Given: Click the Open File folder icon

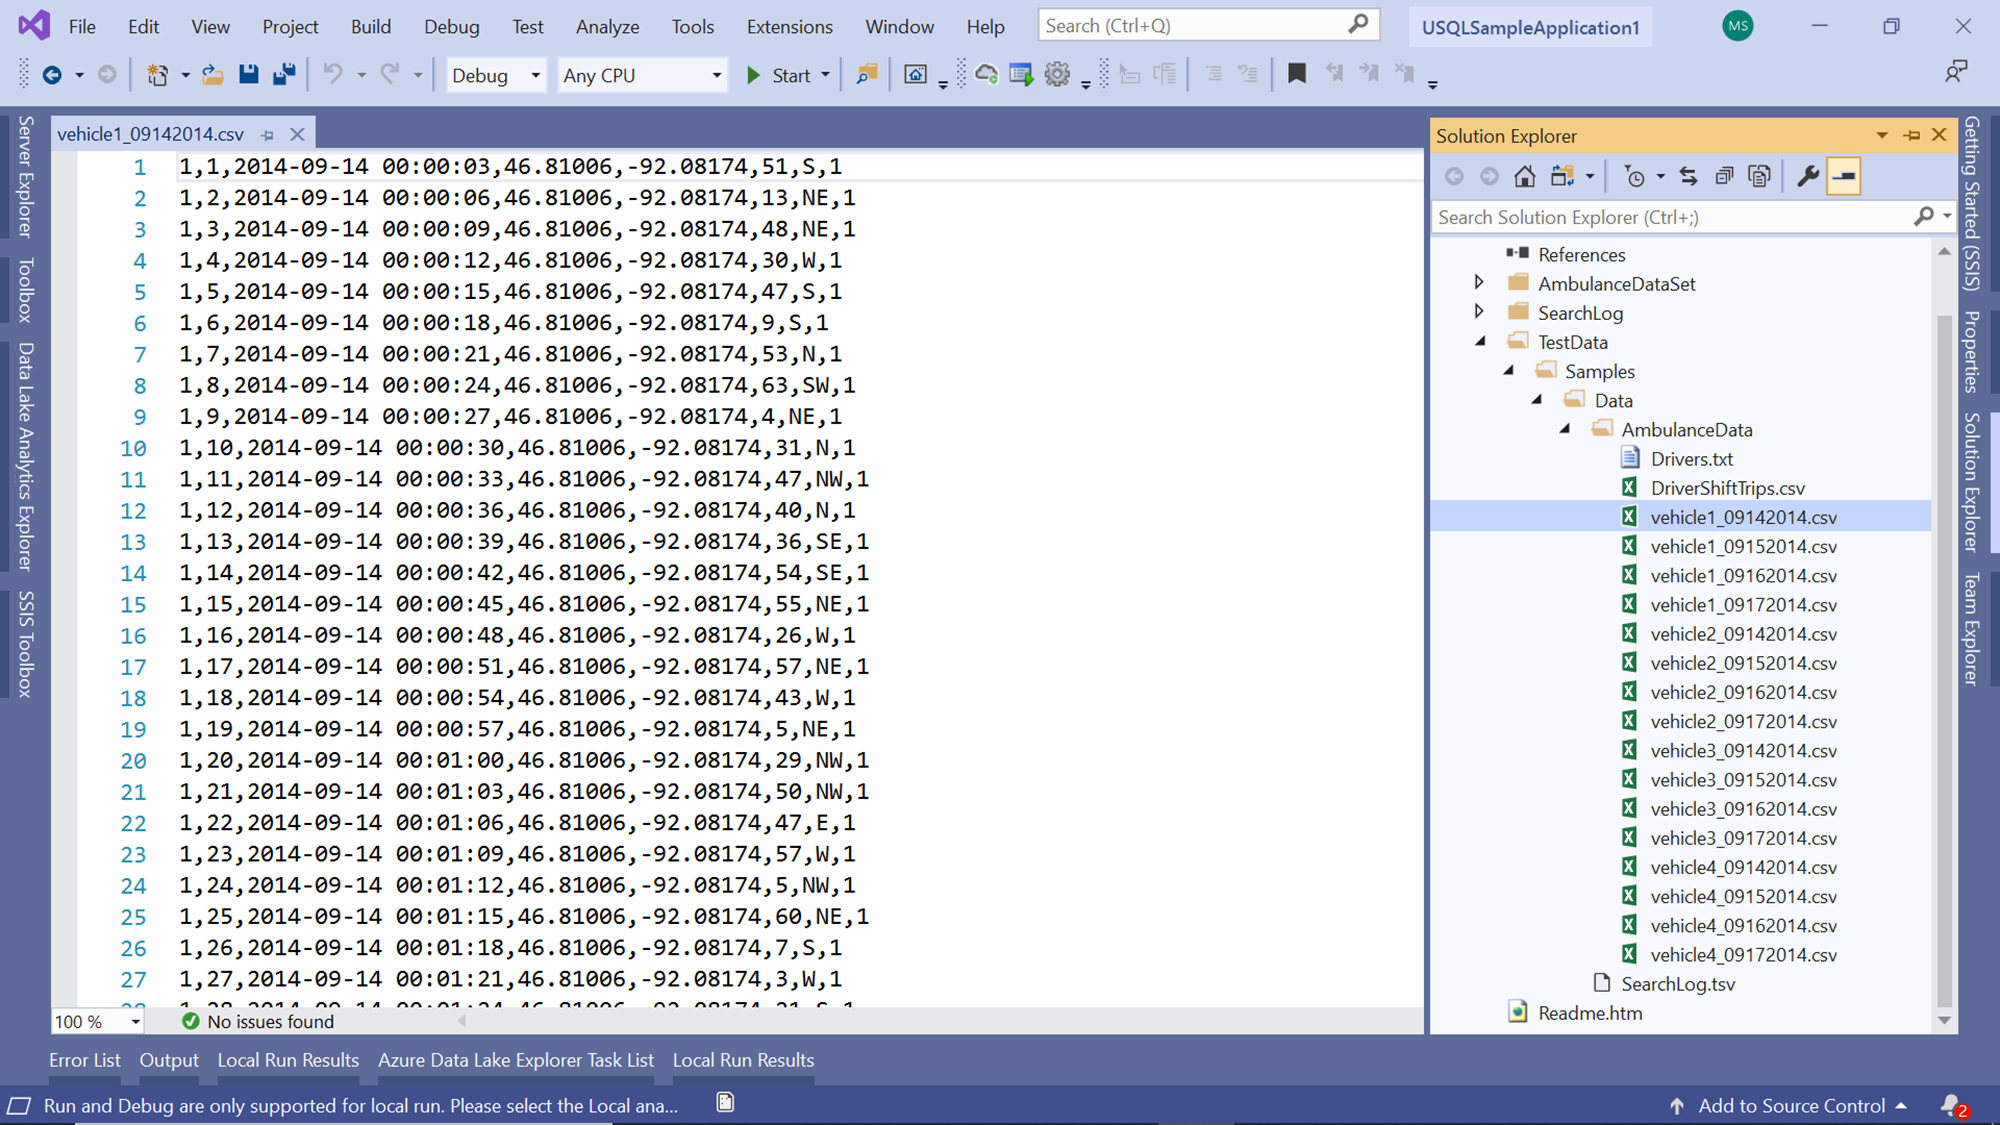Looking at the screenshot, I should 212,74.
